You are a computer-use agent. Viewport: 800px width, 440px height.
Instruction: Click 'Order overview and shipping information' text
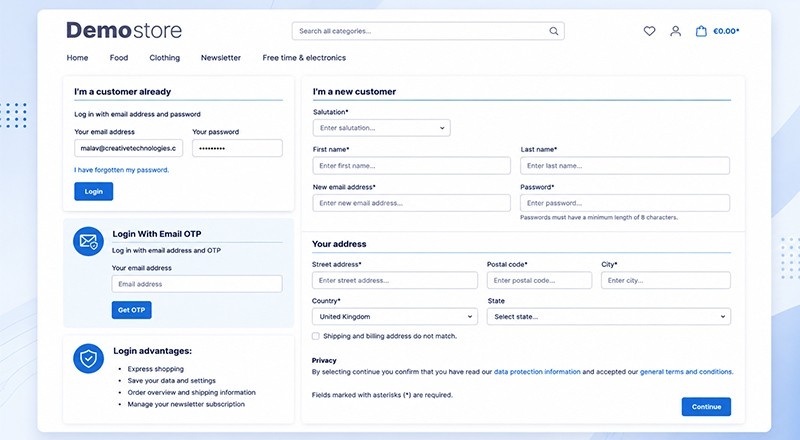tap(191, 392)
